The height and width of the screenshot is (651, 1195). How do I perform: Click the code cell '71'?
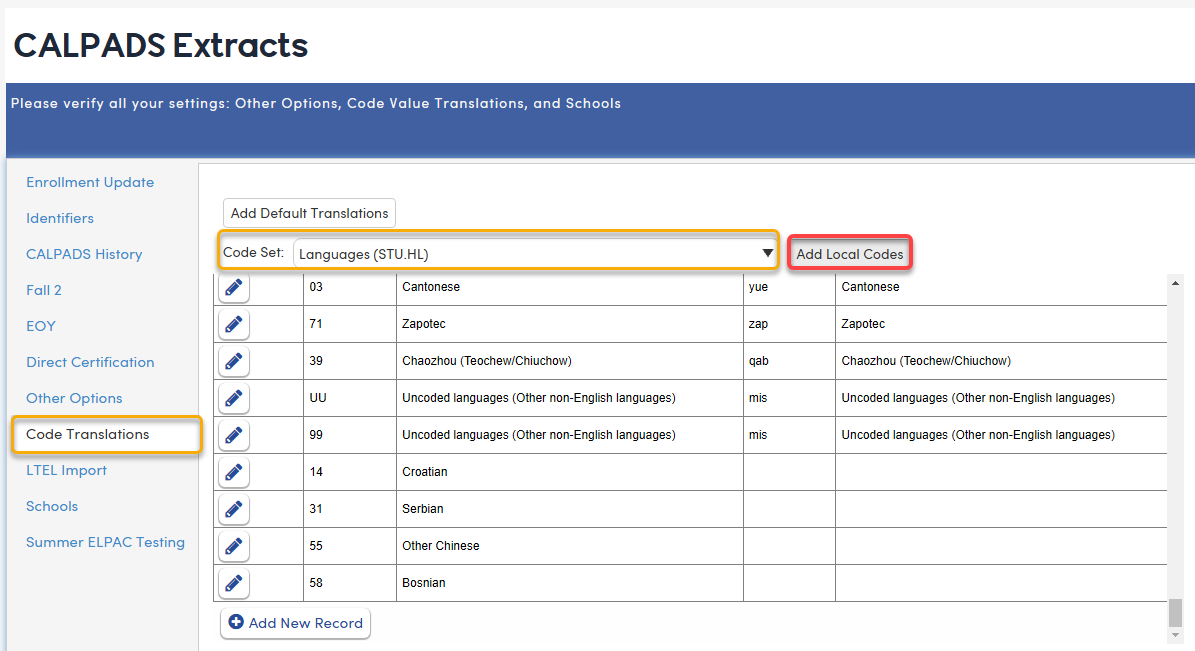(x=350, y=324)
